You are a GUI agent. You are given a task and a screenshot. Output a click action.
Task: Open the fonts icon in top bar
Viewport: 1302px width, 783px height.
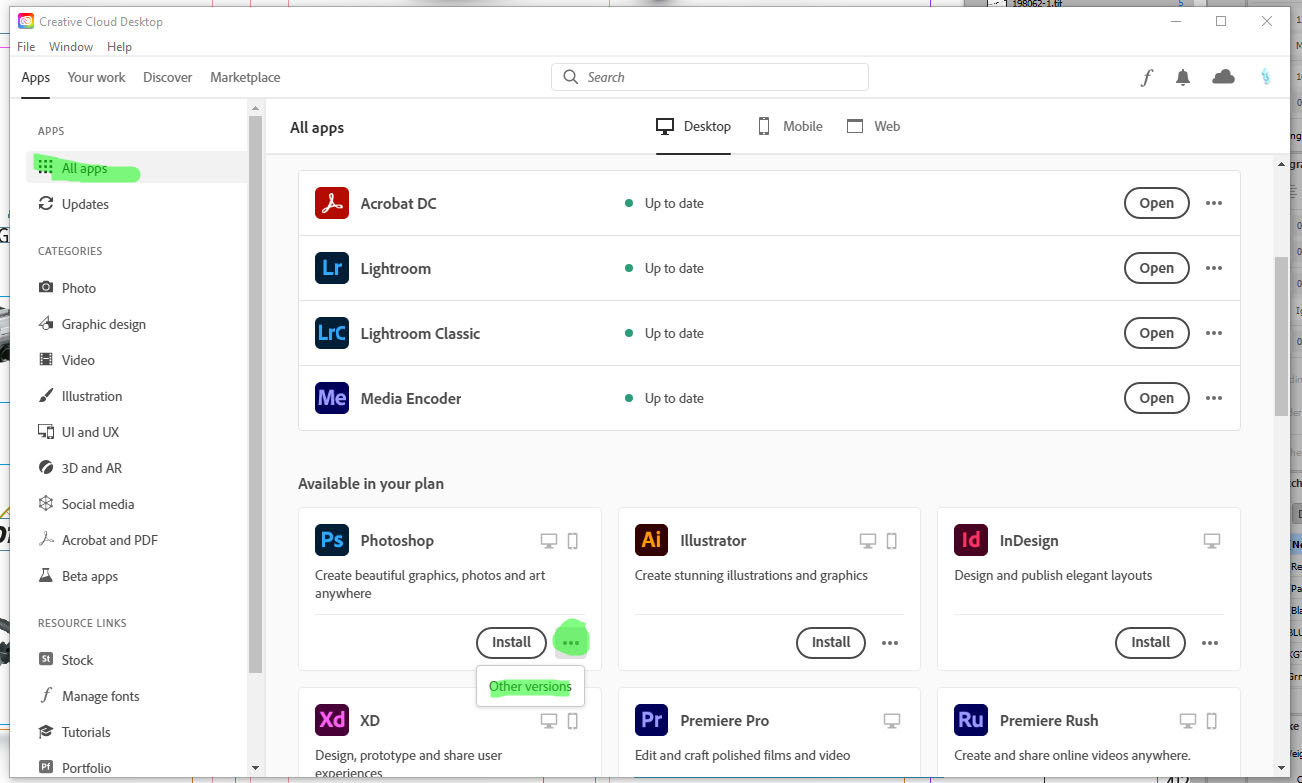[x=1147, y=77]
